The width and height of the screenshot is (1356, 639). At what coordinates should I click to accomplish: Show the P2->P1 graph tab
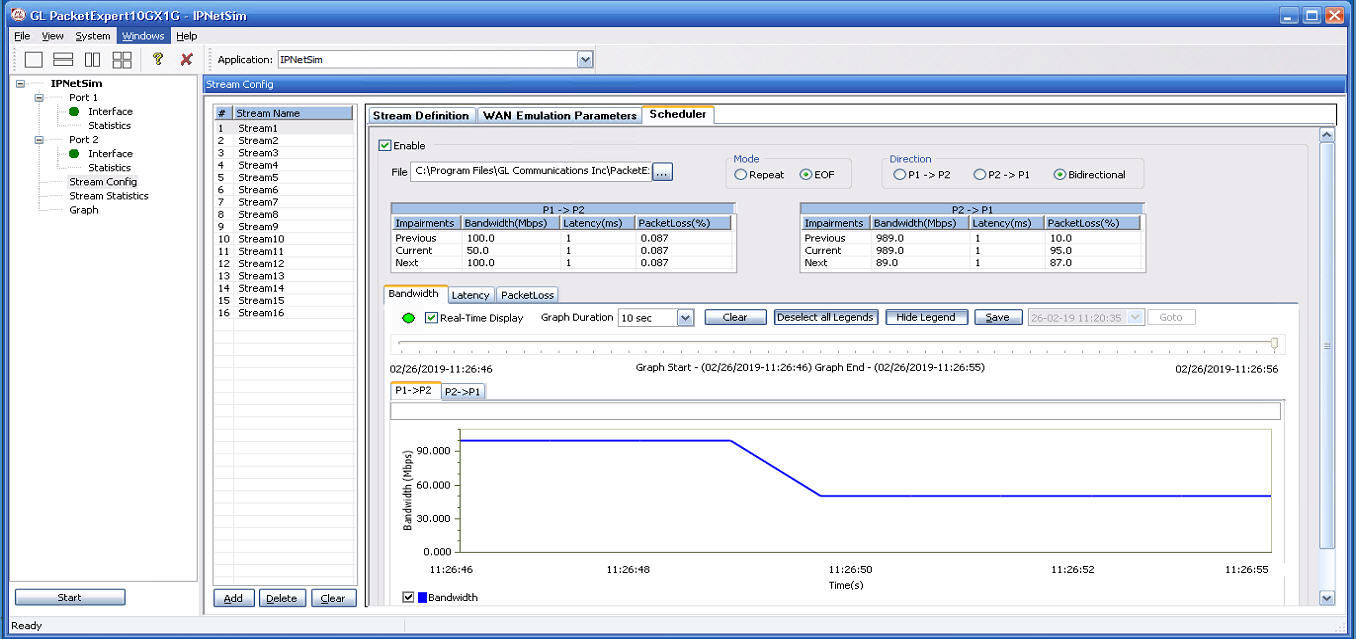click(463, 392)
